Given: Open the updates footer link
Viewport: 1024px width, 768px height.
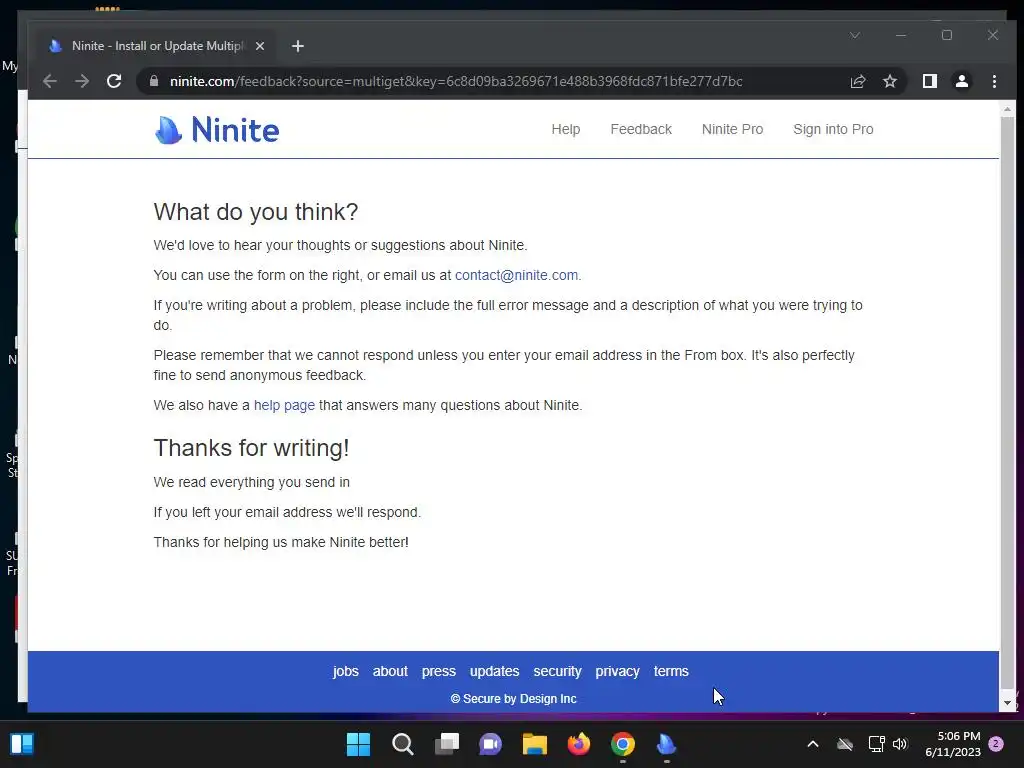Looking at the screenshot, I should (494, 671).
